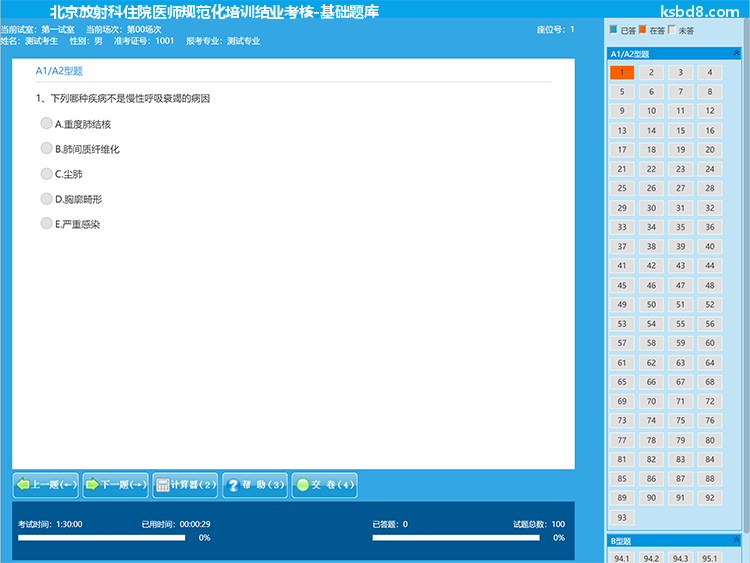Screen dimensions: 750x563
Task: Click the 已用时间 elapsed time value
Action: click(x=195, y=524)
